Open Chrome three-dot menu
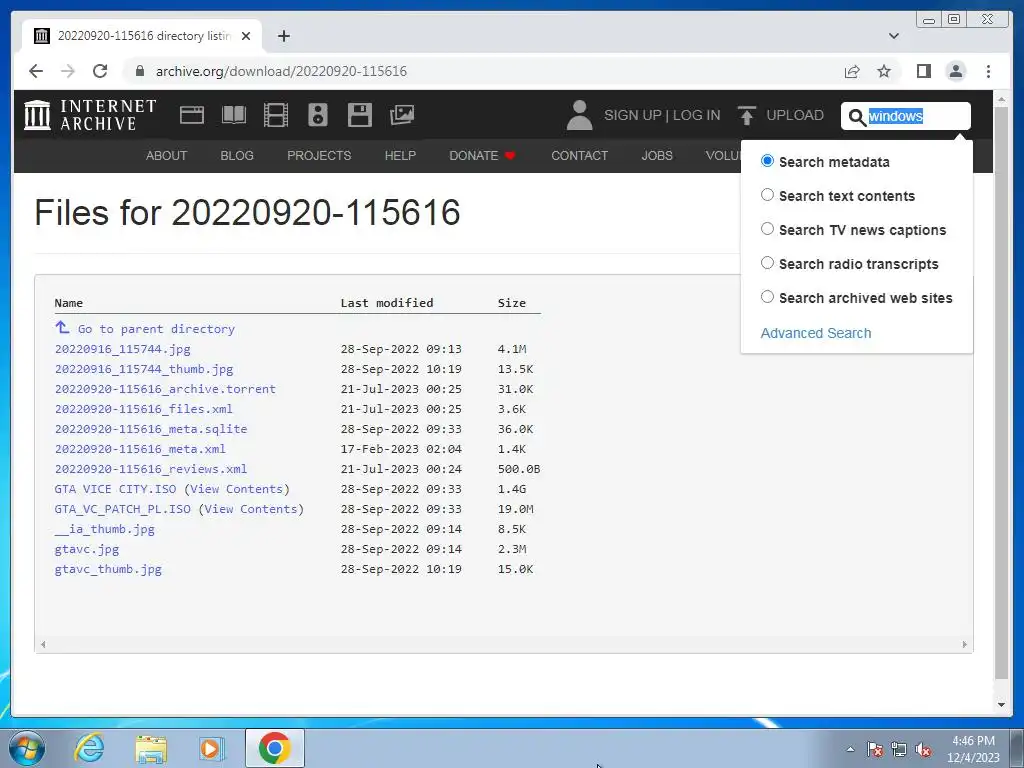The image size is (1024, 768). [989, 71]
